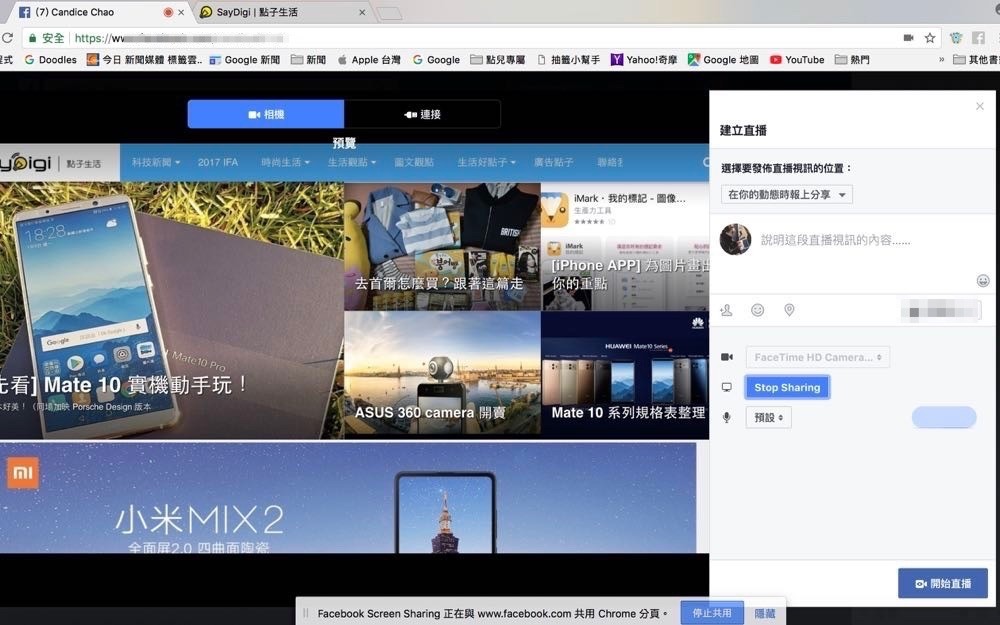Image resolution: width=1000 pixels, height=625 pixels.
Task: Open the 預設 microphone dropdown
Action: coord(768,417)
